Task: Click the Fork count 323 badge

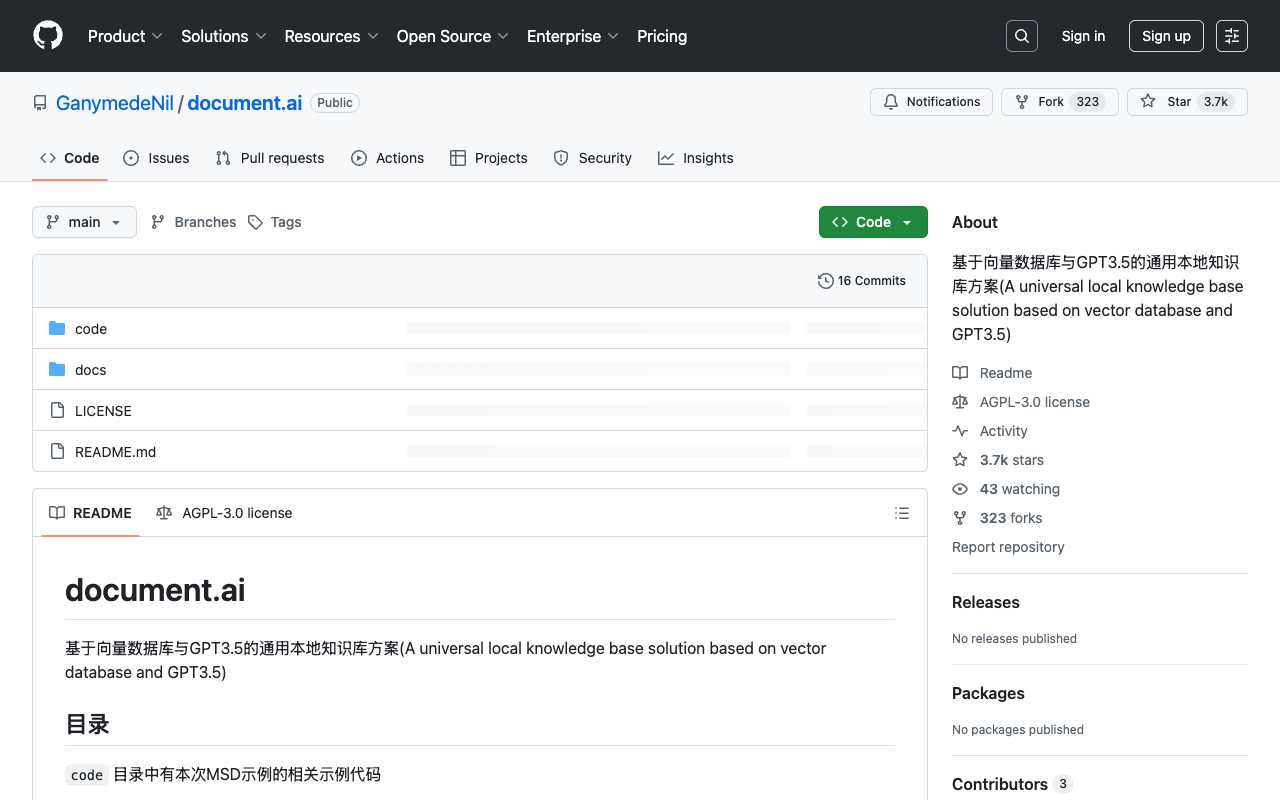Action: pos(1088,102)
